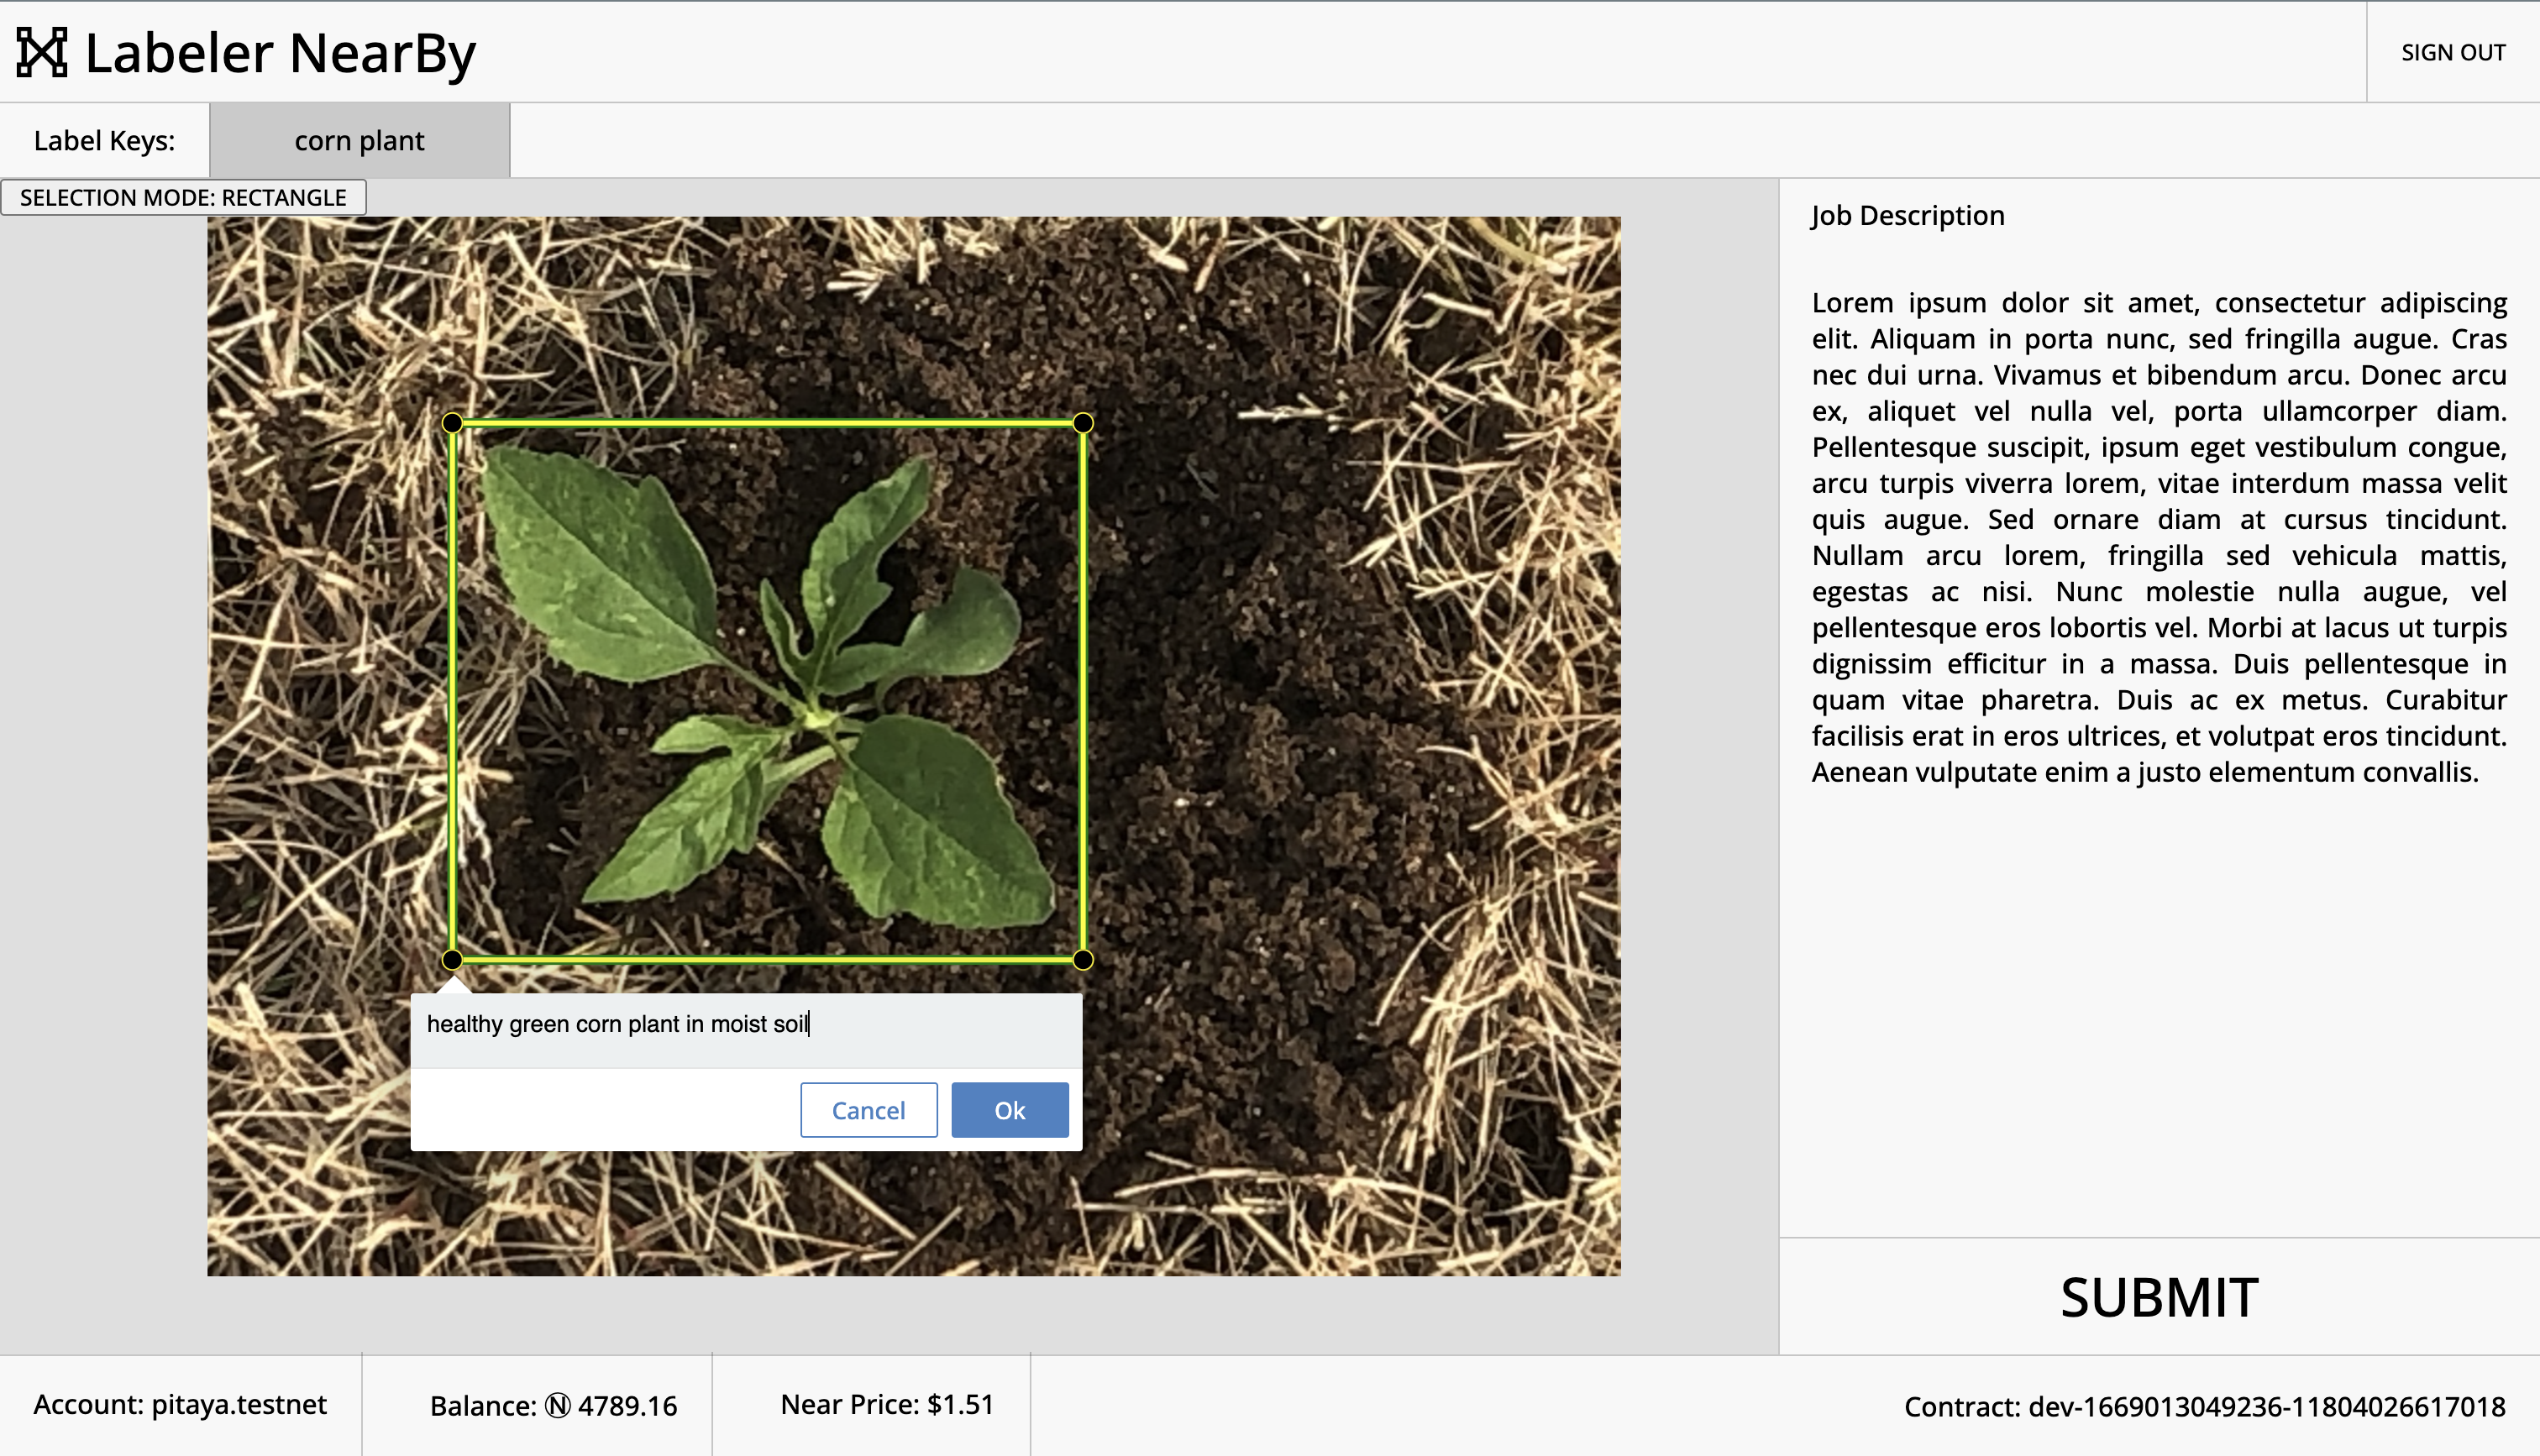Click the bottom-right handle of the rectangle
This screenshot has height=1456, width=2540.
(1083, 960)
